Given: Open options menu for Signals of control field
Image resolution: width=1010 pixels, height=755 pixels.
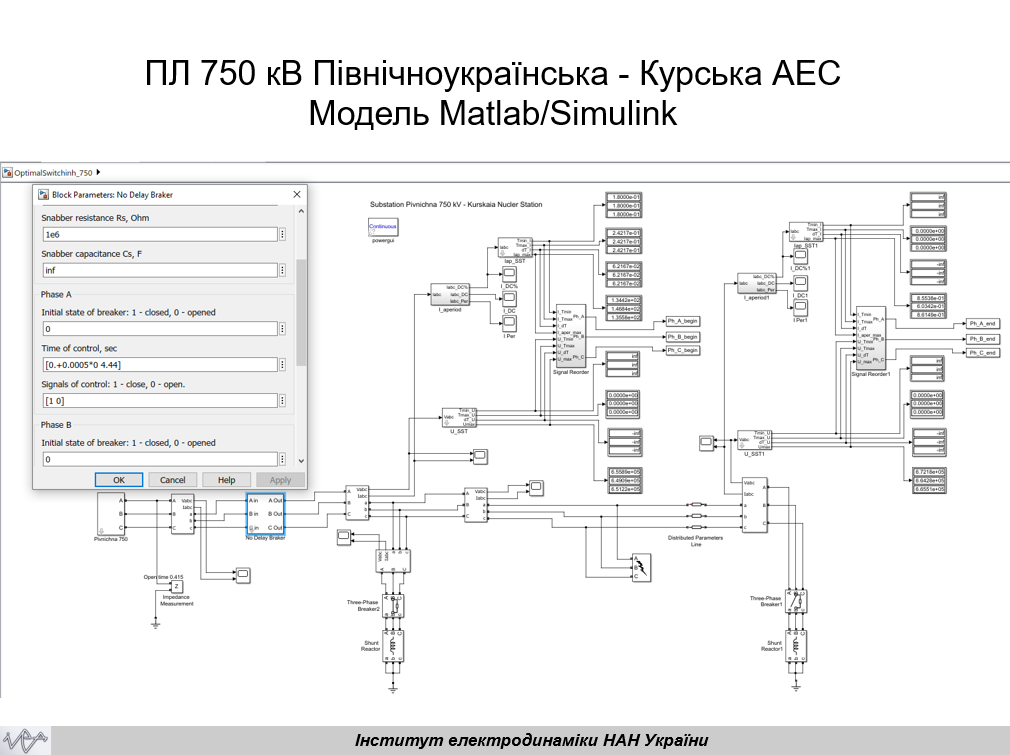Looking at the screenshot, I should tap(282, 401).
